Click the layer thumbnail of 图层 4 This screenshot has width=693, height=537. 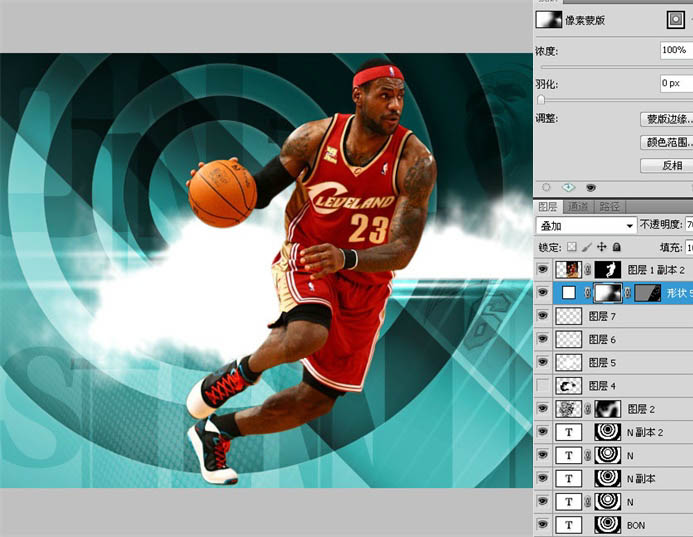coord(568,386)
